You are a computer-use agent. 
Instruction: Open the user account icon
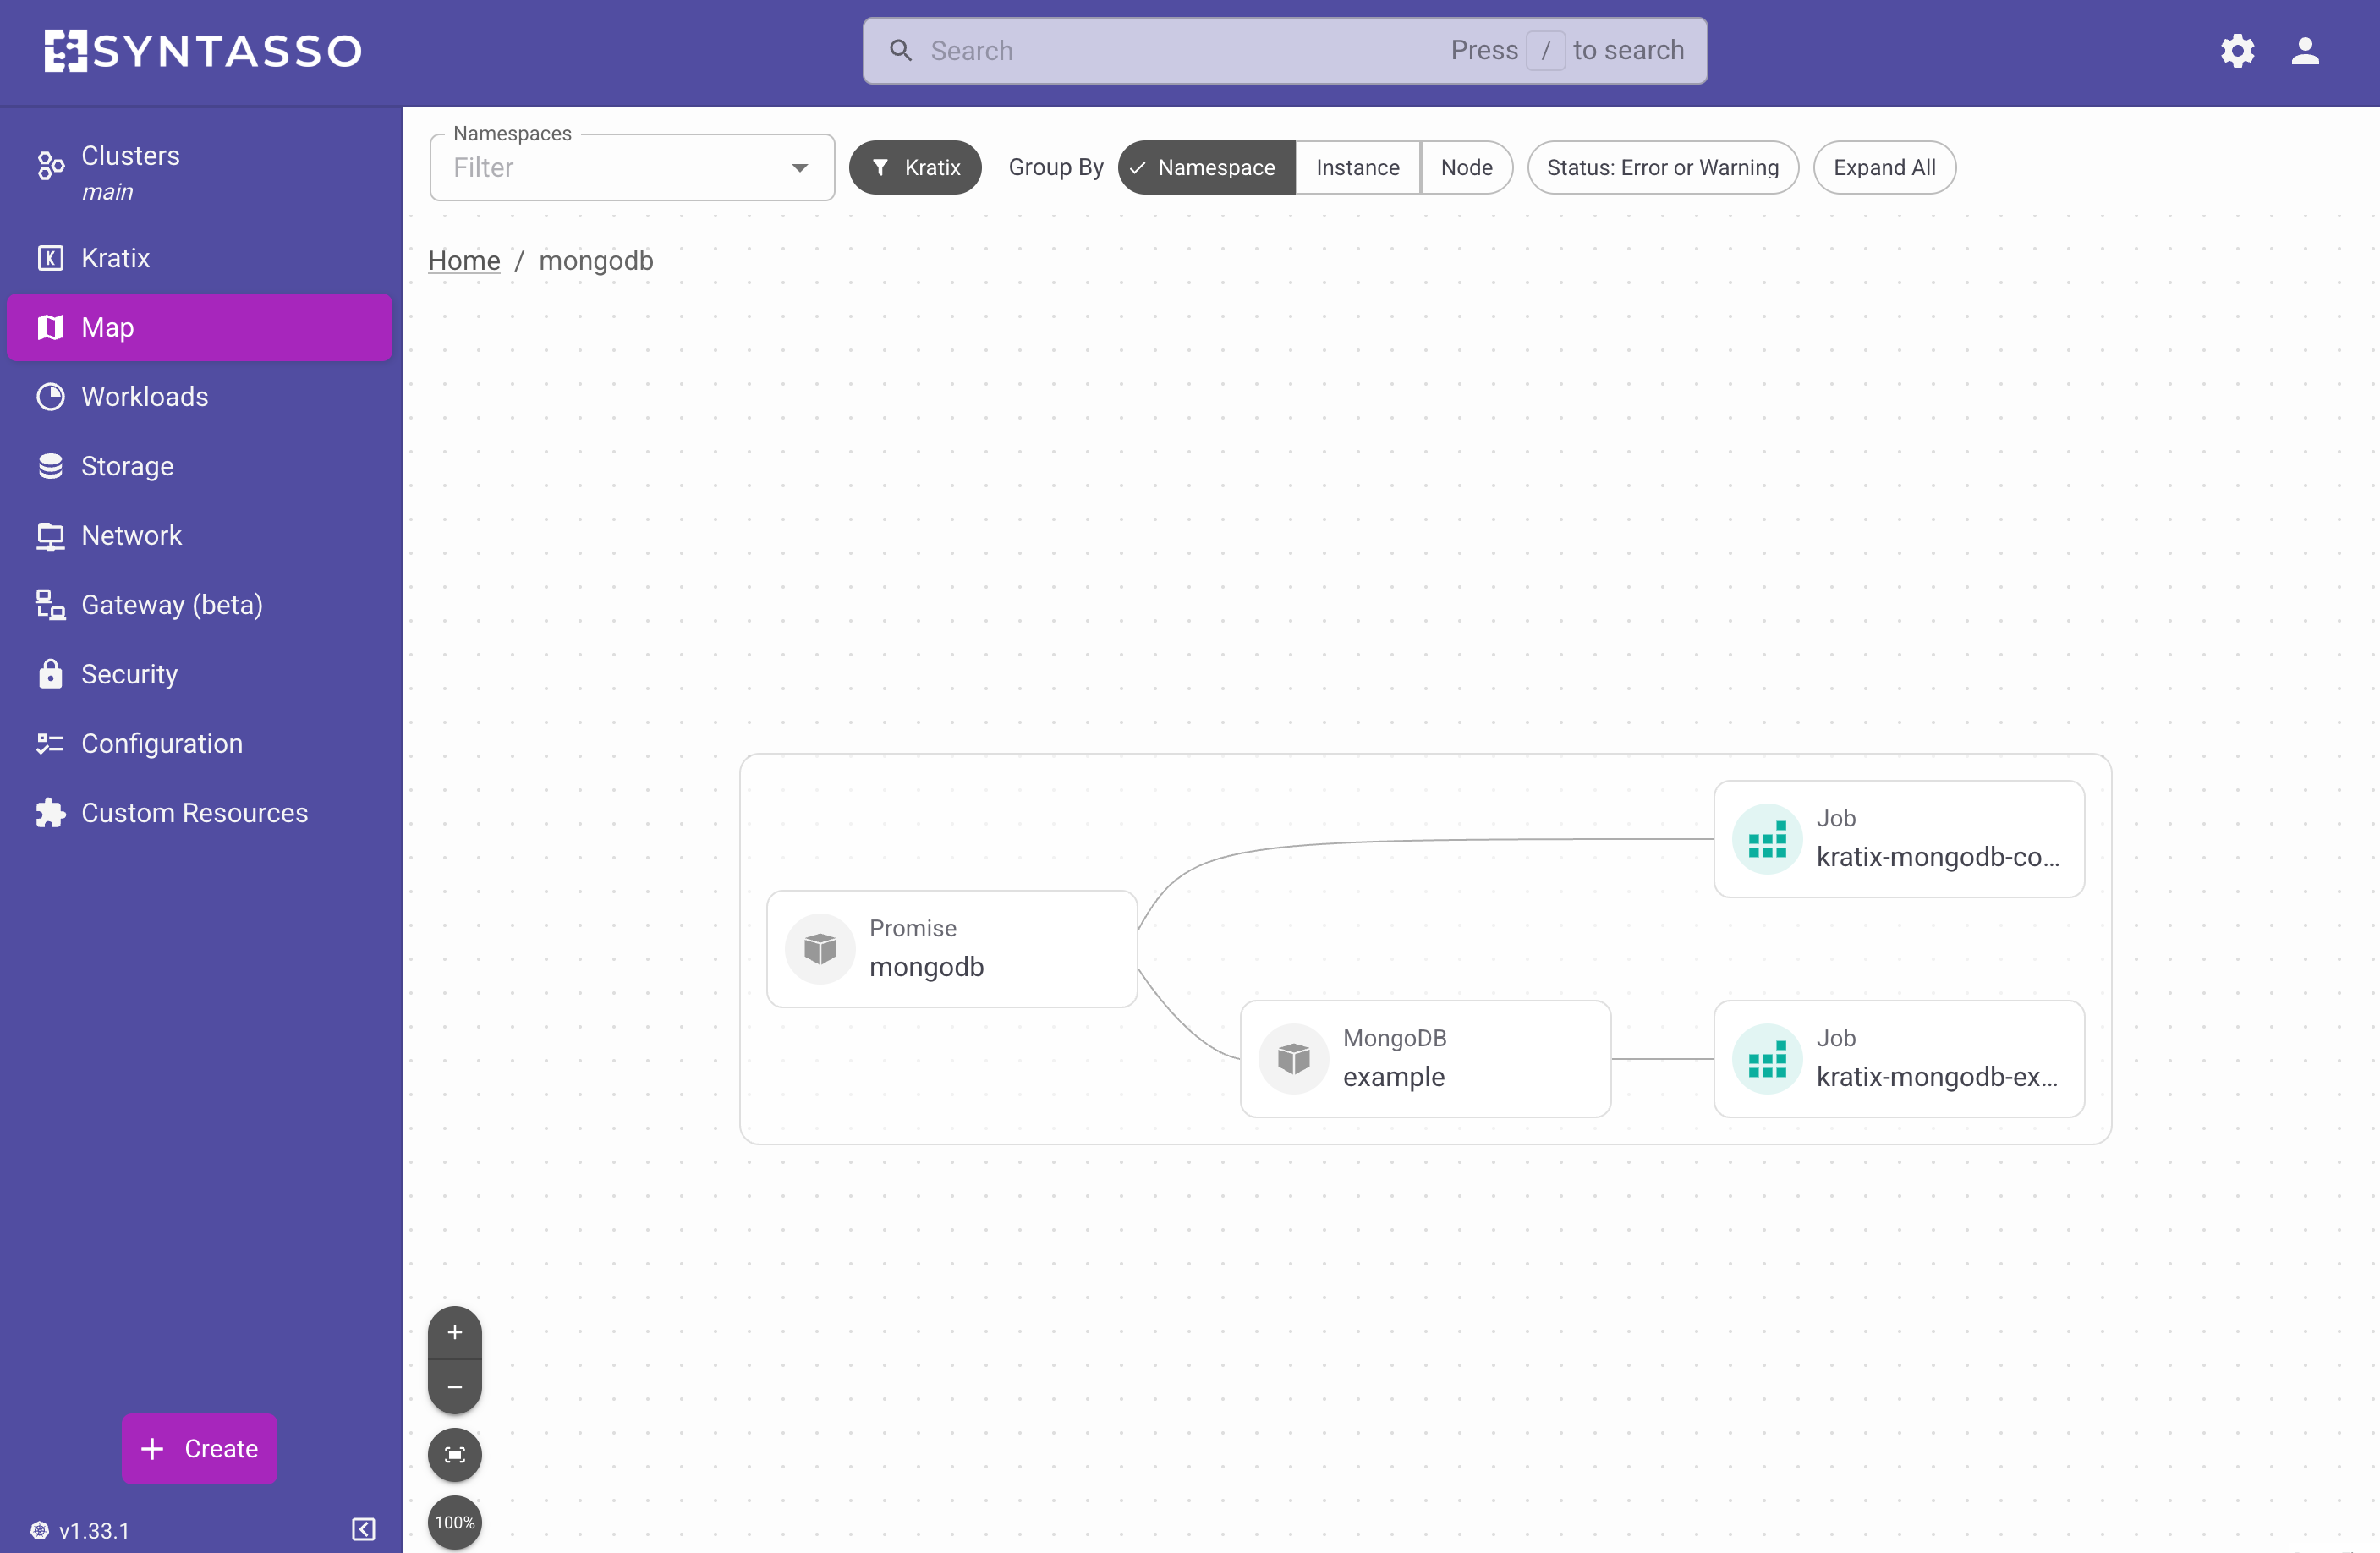click(x=2305, y=51)
